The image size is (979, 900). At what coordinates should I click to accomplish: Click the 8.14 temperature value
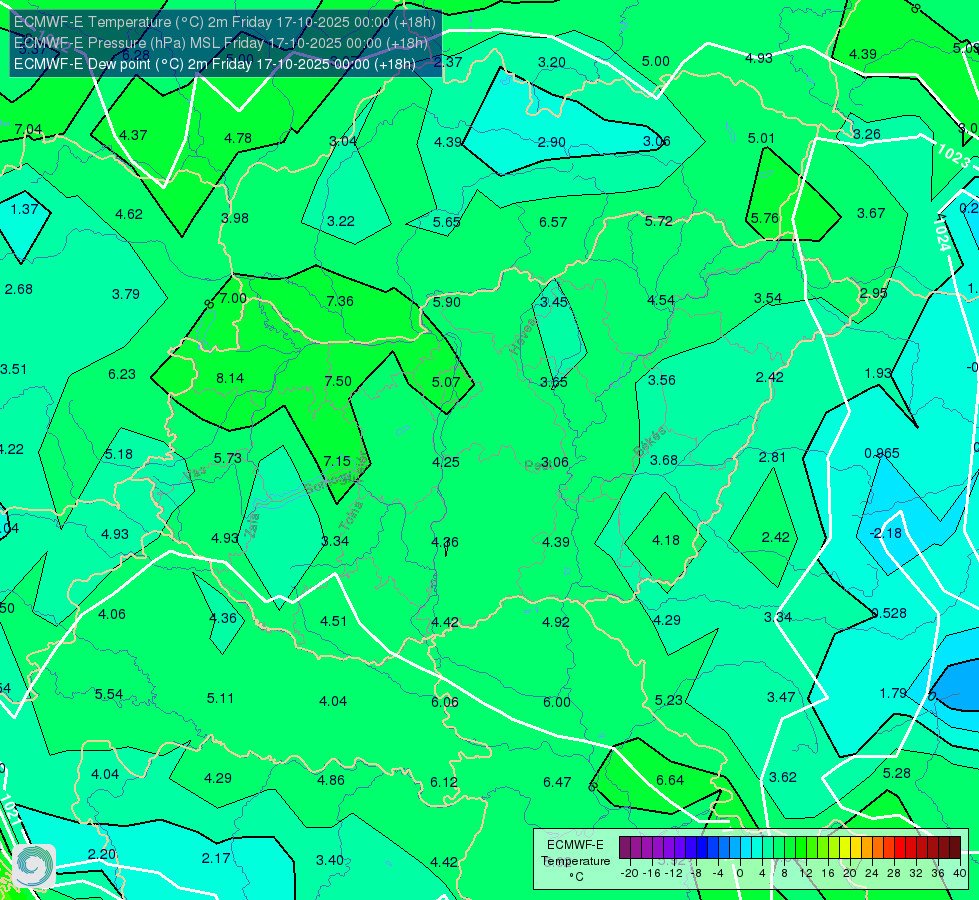230,378
